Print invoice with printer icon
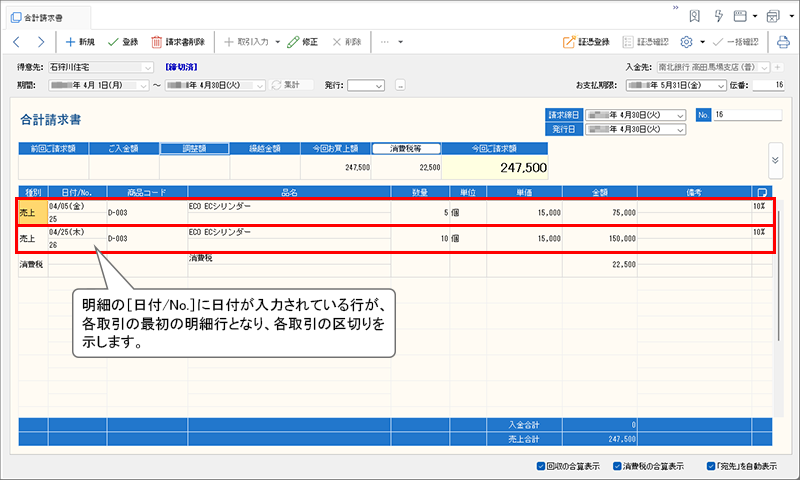Screen dimensions: 800x480 [x=783, y=42]
